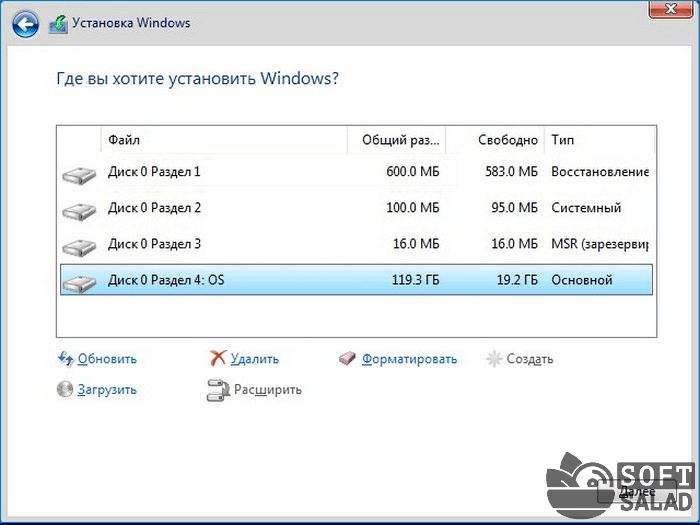Click drive icon for Диск 0 Раздел 4: OS
This screenshot has height=525, width=700.
tap(79, 283)
